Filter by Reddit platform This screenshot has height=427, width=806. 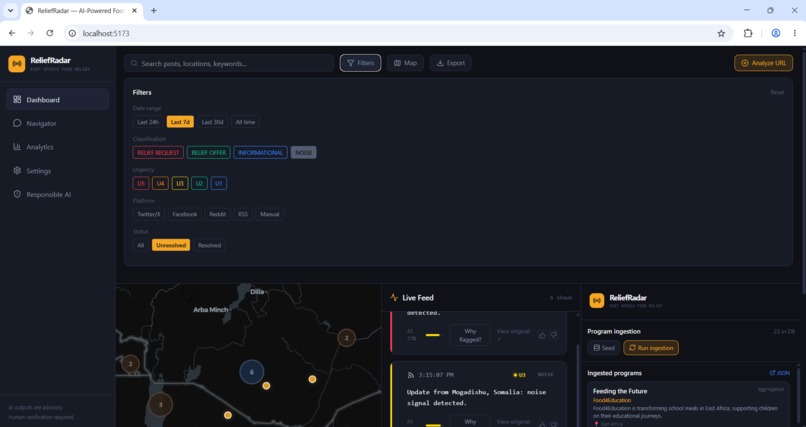point(217,214)
